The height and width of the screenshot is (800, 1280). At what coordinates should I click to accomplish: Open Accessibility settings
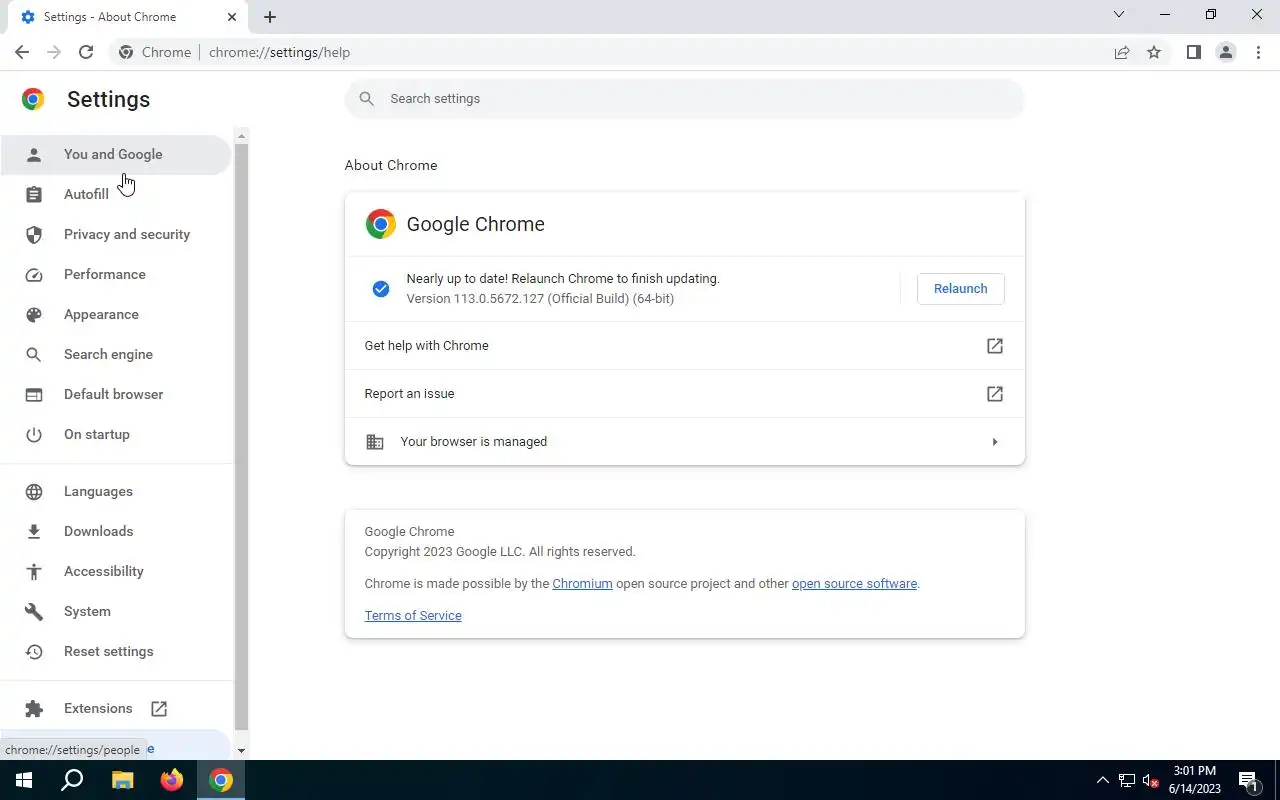pyautogui.click(x=116, y=571)
